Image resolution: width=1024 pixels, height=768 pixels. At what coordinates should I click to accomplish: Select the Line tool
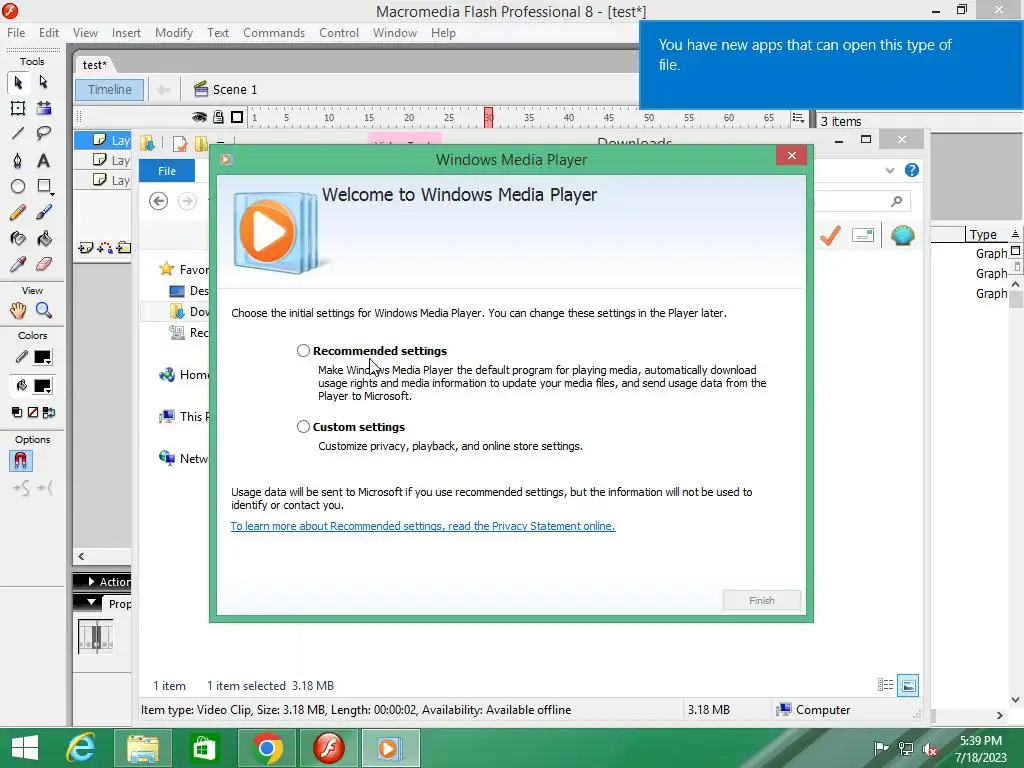18,134
